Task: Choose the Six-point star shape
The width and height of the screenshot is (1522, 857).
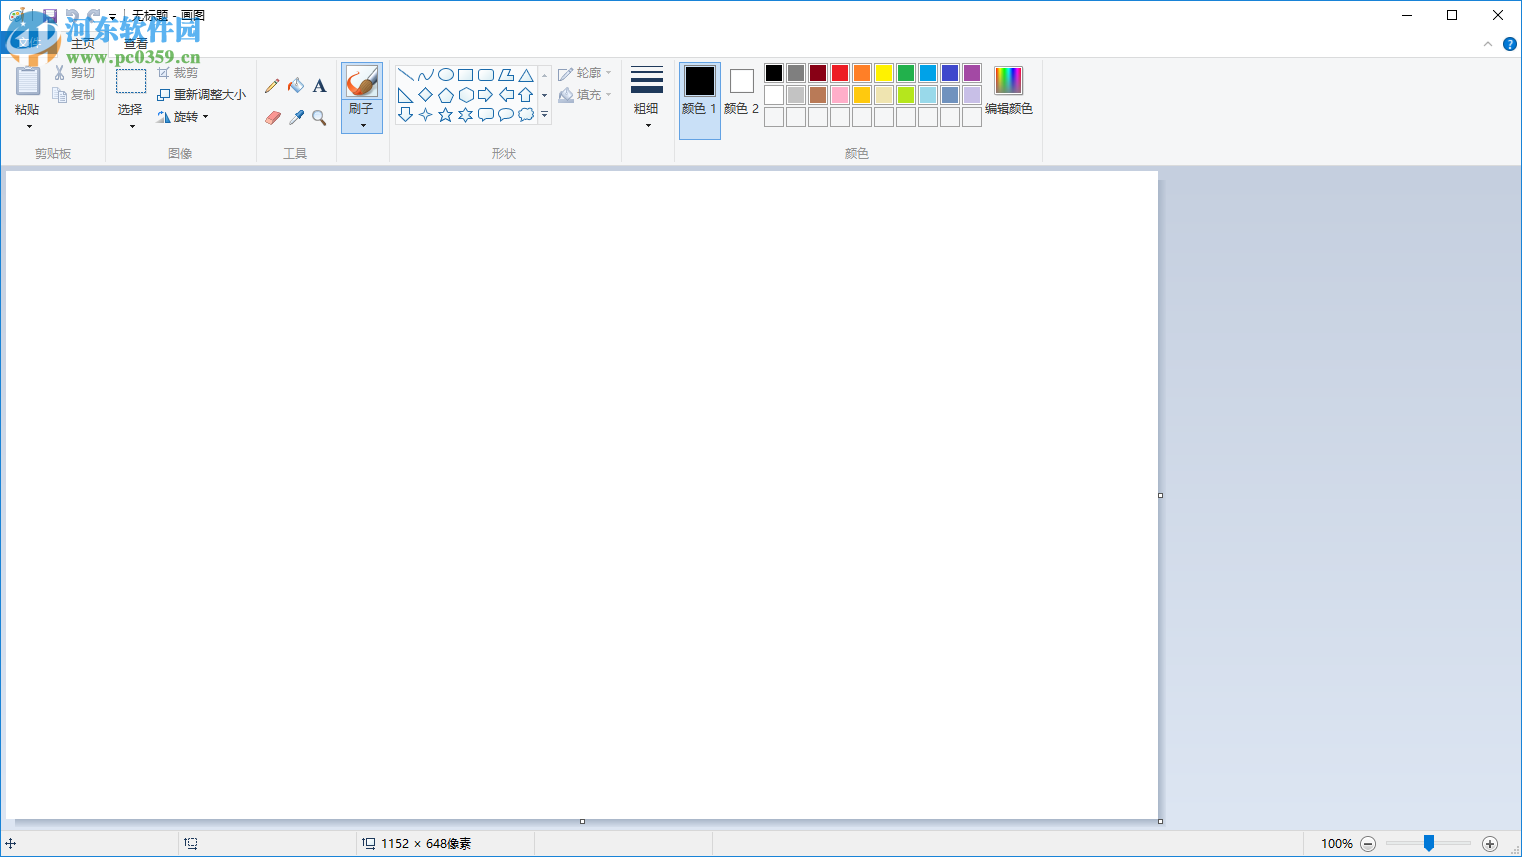Action: (x=465, y=115)
